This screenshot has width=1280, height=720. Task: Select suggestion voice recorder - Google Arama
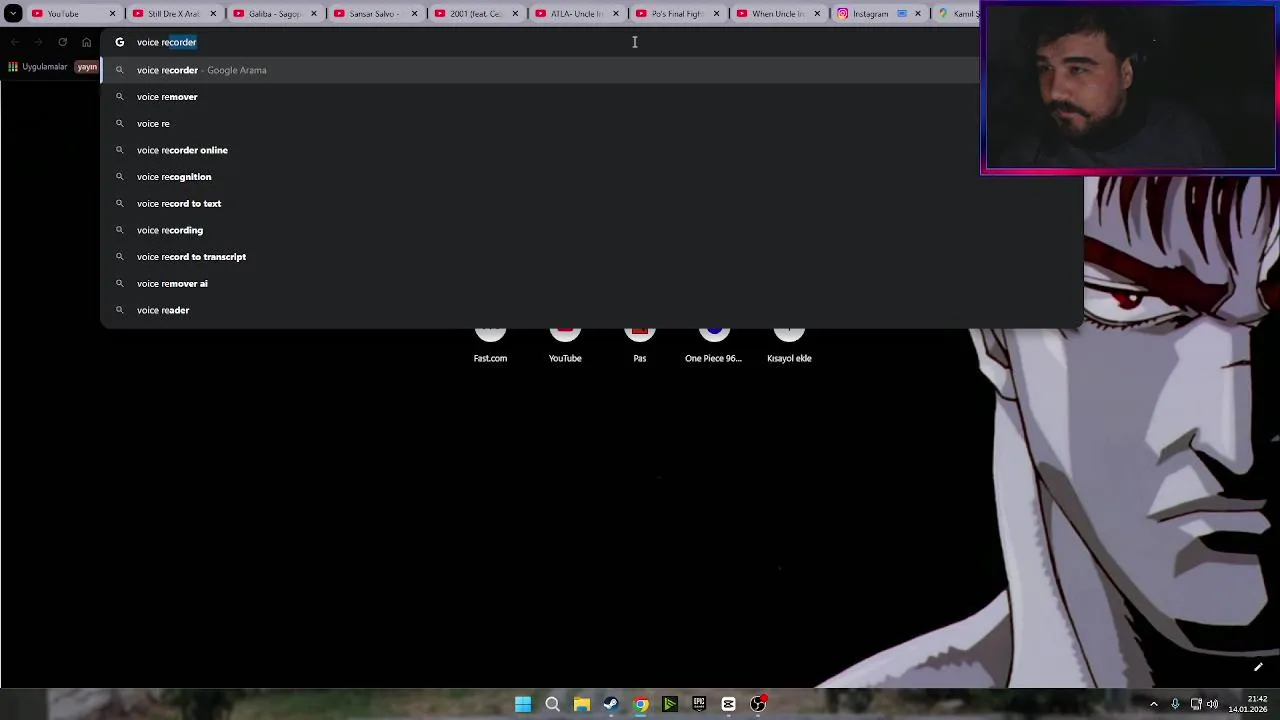(x=540, y=70)
